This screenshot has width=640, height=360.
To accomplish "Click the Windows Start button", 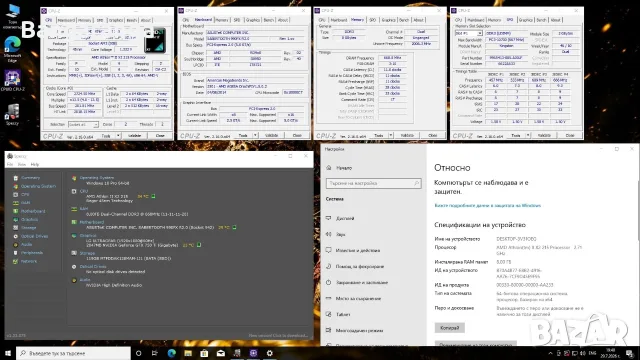I will (8, 353).
